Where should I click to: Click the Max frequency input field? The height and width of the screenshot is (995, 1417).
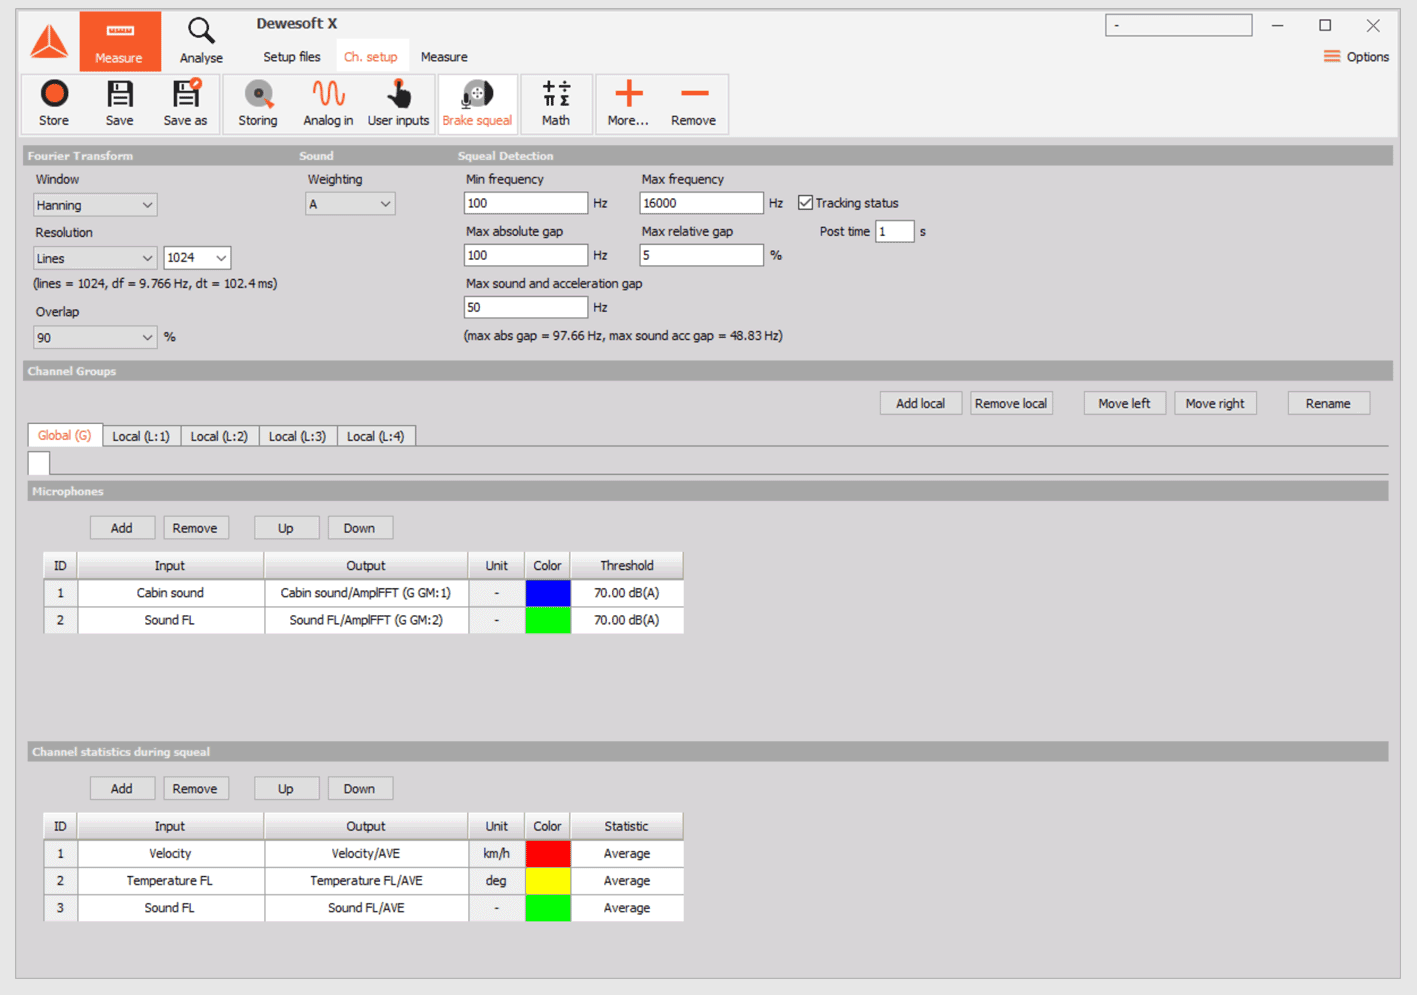coord(700,202)
